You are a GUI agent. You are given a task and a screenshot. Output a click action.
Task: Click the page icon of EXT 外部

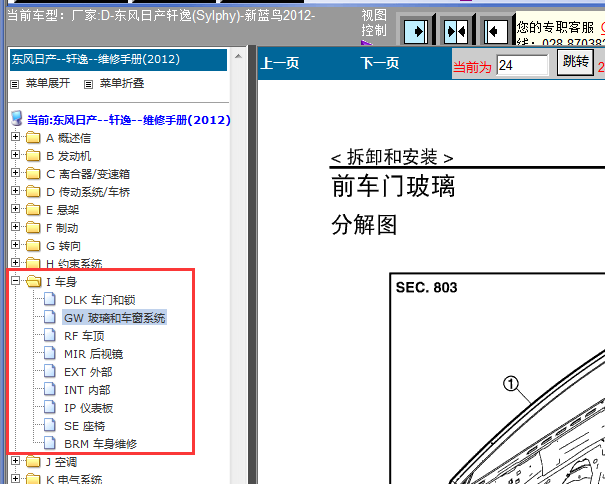coord(50,371)
